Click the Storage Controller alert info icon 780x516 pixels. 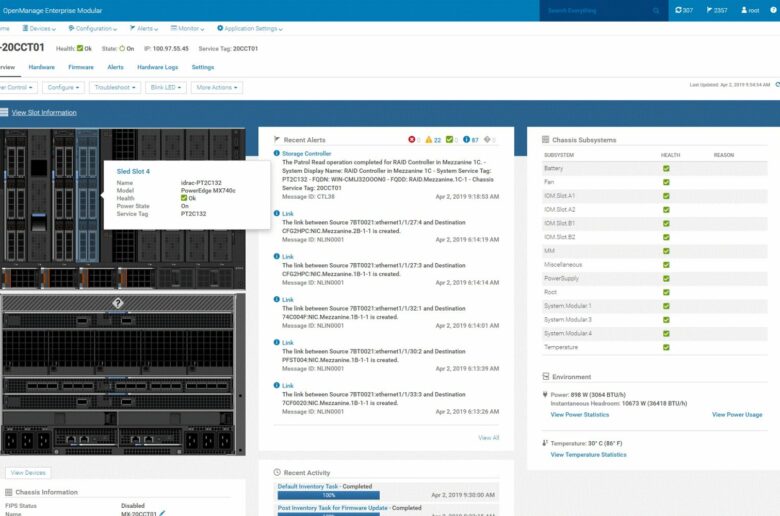point(277,153)
